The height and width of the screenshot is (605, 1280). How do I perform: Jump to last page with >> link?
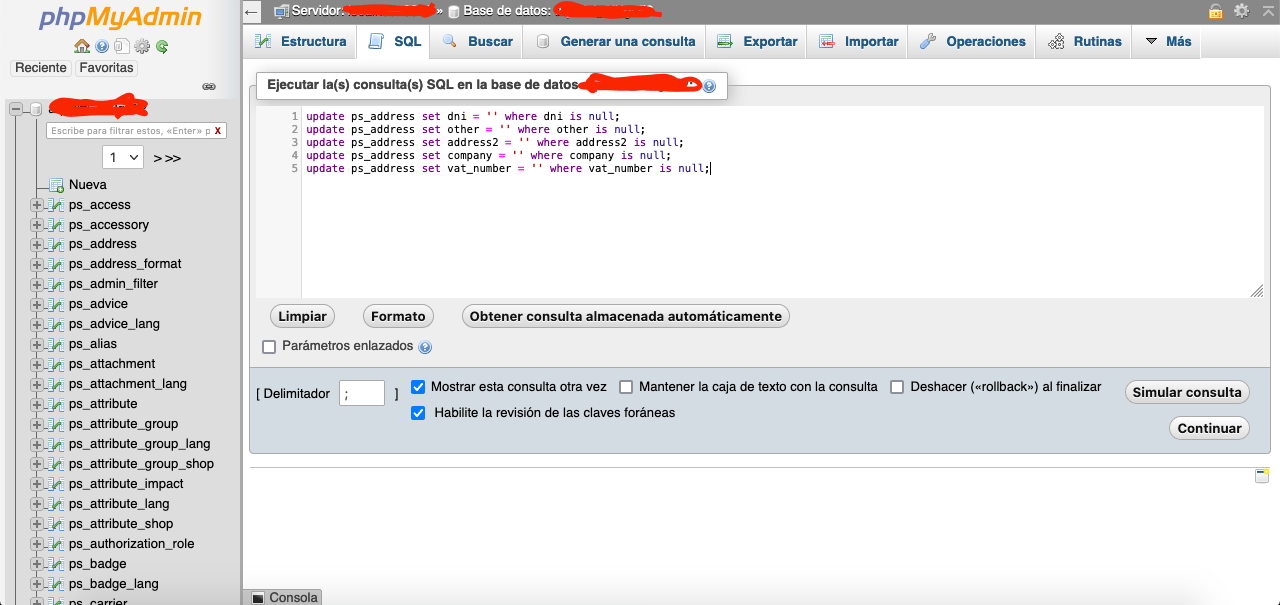[173, 158]
